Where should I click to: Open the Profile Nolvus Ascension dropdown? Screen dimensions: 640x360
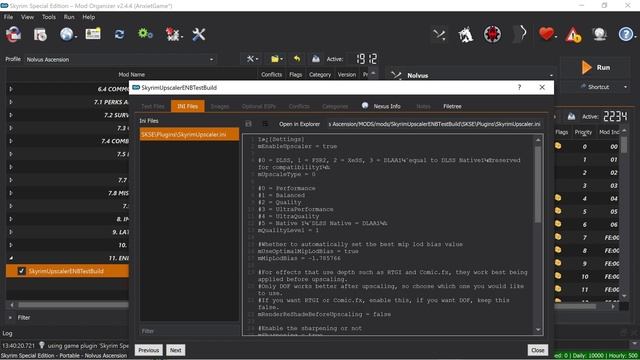(120, 60)
